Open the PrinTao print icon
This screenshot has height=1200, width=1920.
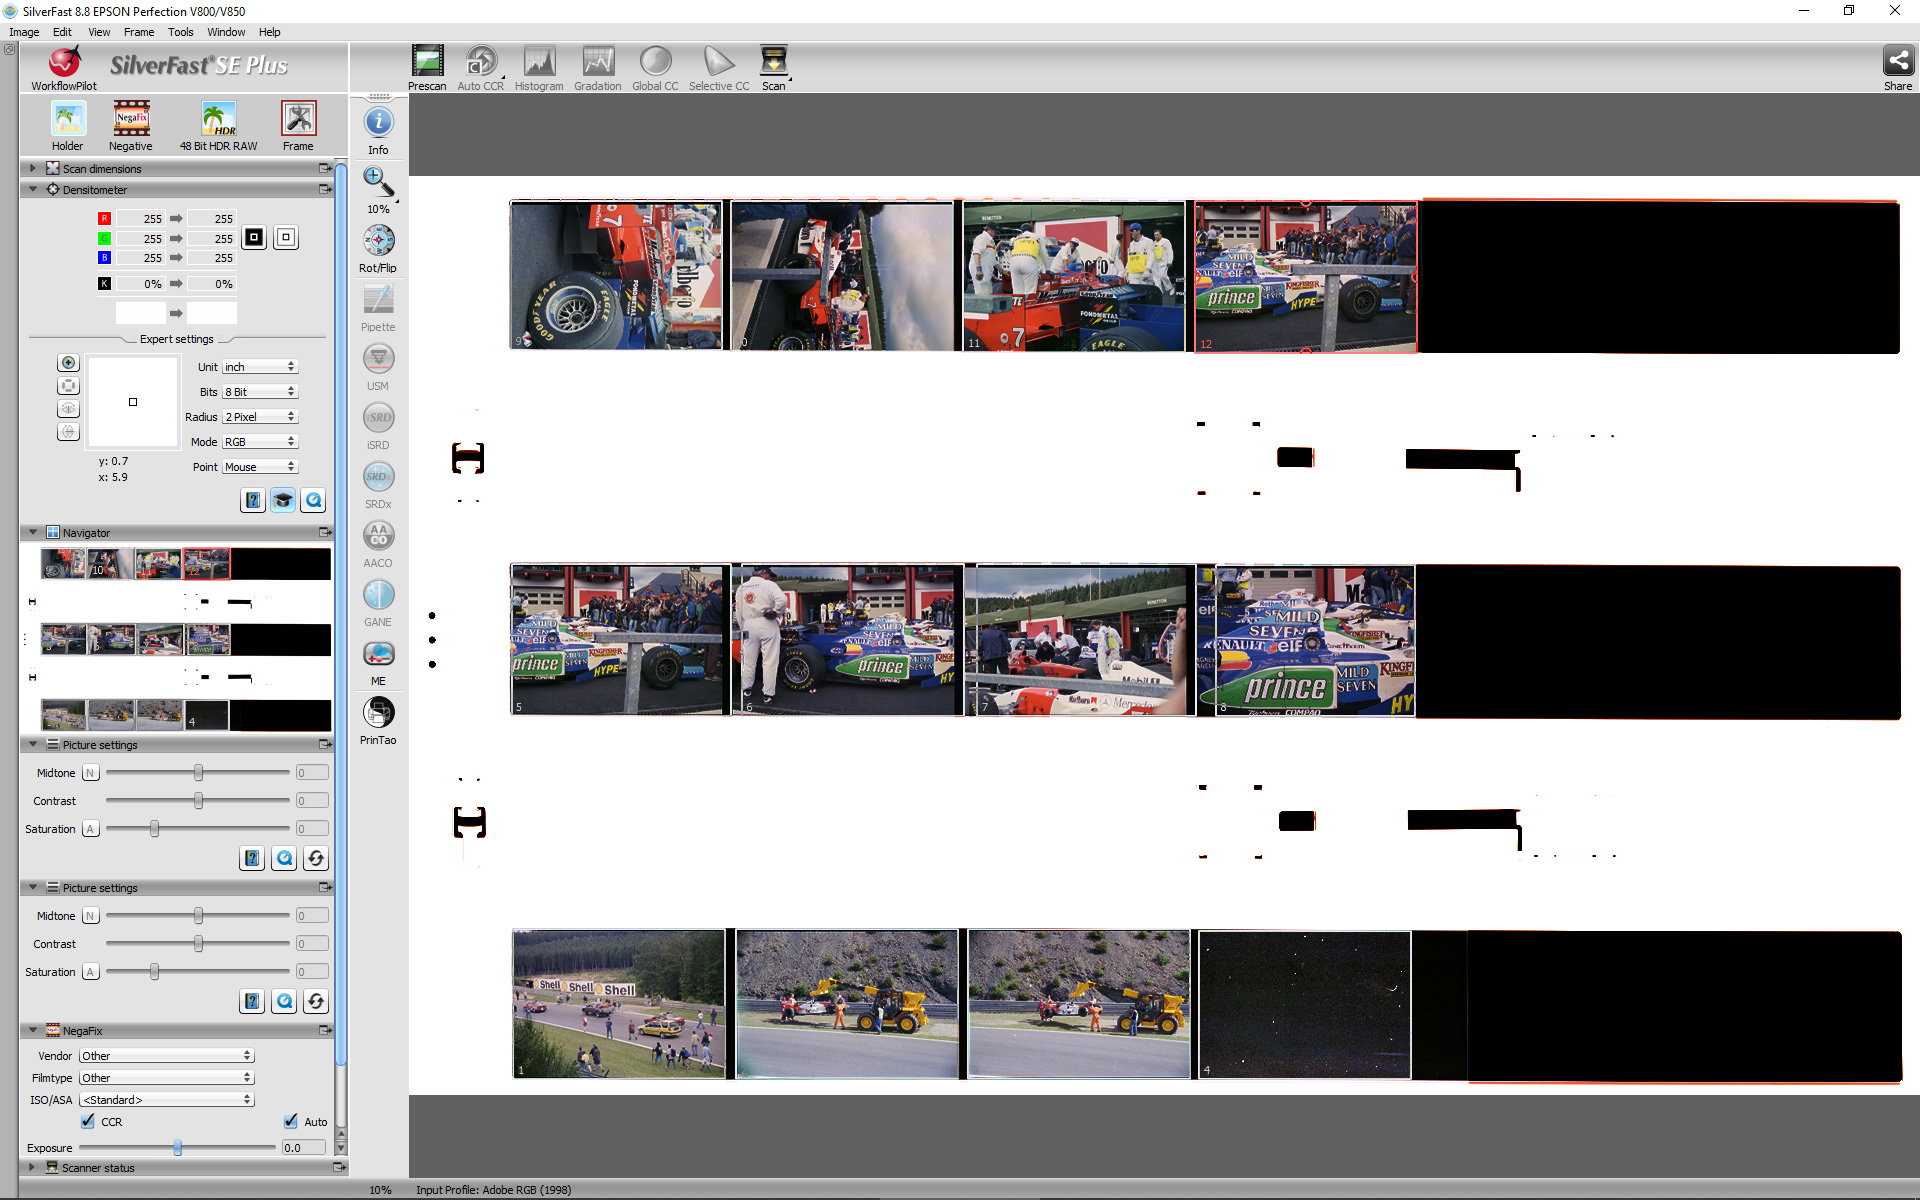[x=378, y=714]
